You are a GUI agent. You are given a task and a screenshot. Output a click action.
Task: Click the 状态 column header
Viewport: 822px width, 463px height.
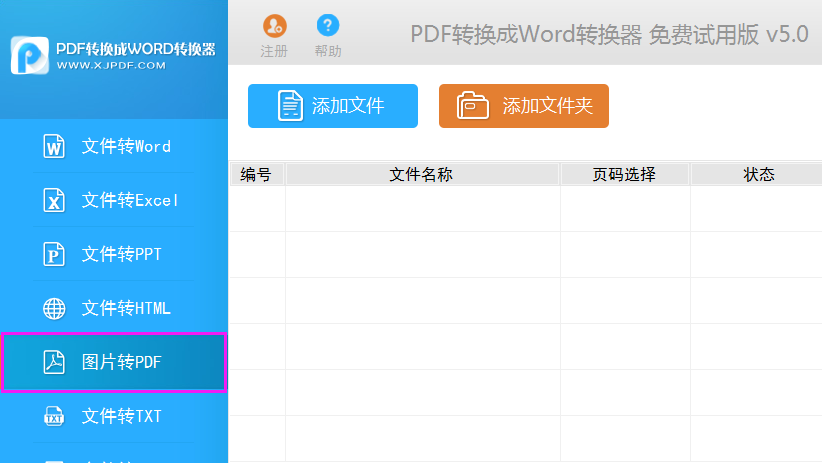click(756, 175)
